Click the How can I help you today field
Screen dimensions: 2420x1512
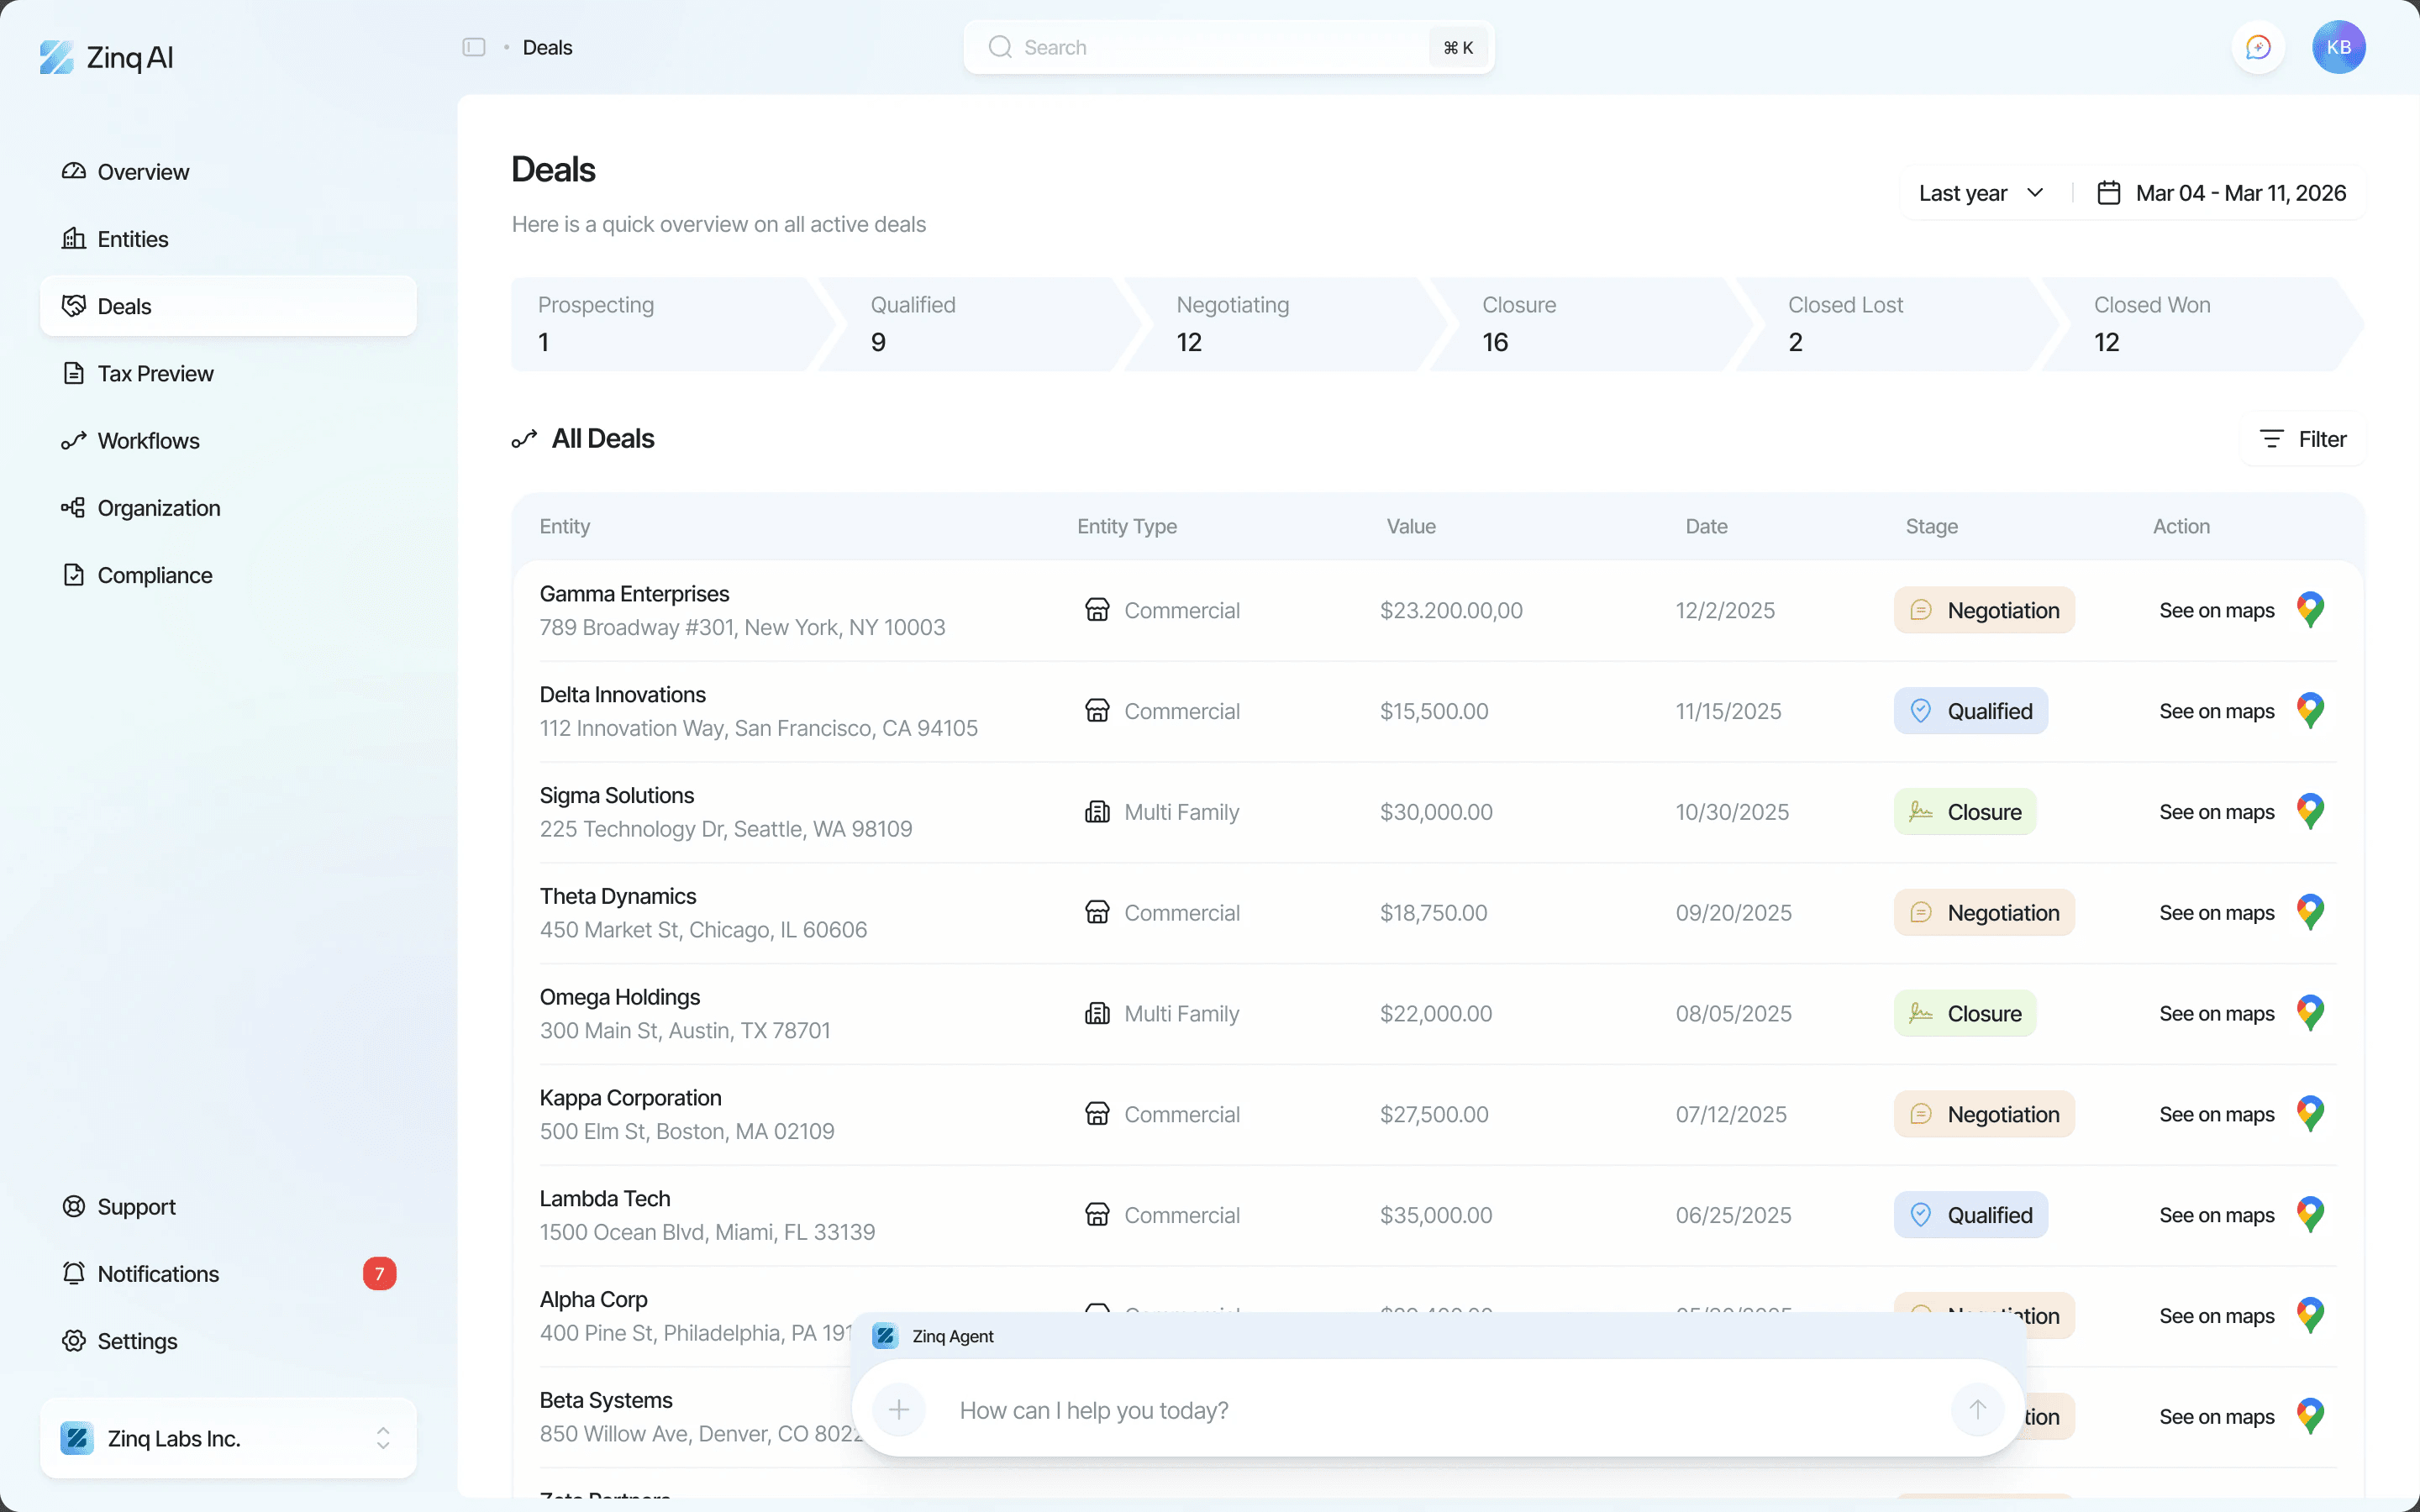click(x=1437, y=1410)
